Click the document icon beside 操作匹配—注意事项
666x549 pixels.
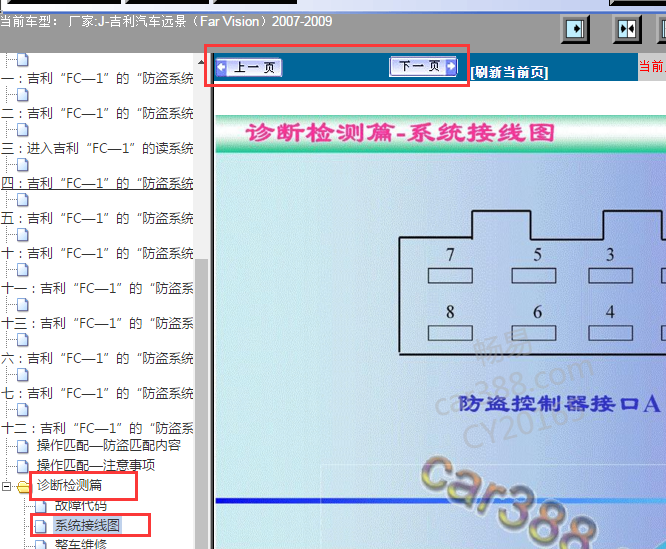pos(23,466)
